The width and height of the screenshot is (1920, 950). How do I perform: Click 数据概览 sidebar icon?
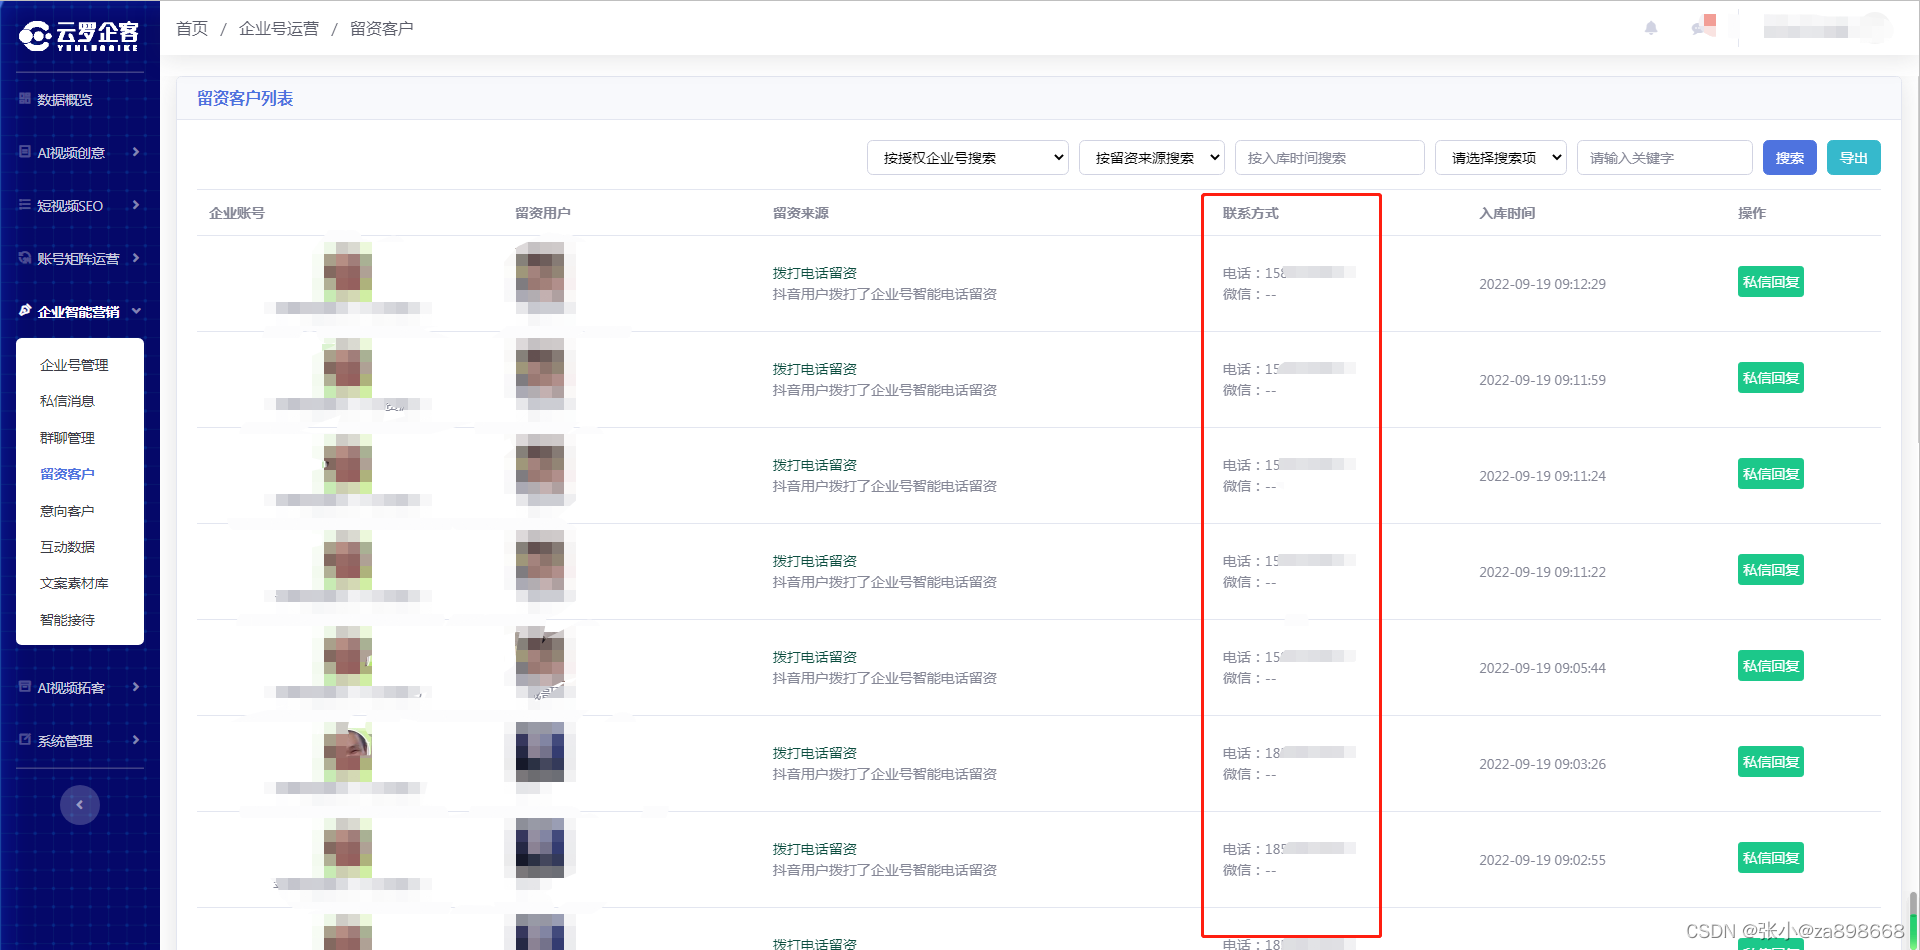[25, 99]
